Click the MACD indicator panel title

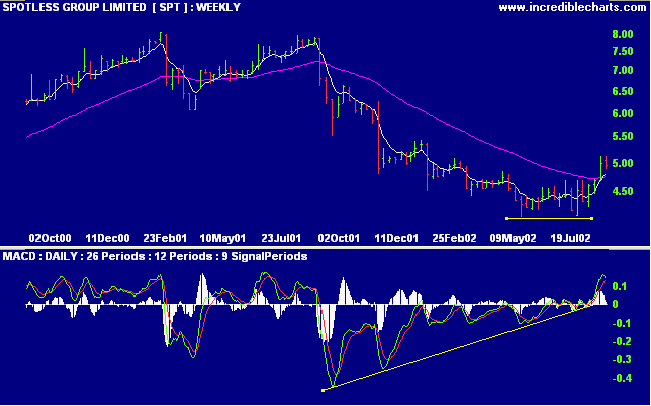[x=155, y=257]
